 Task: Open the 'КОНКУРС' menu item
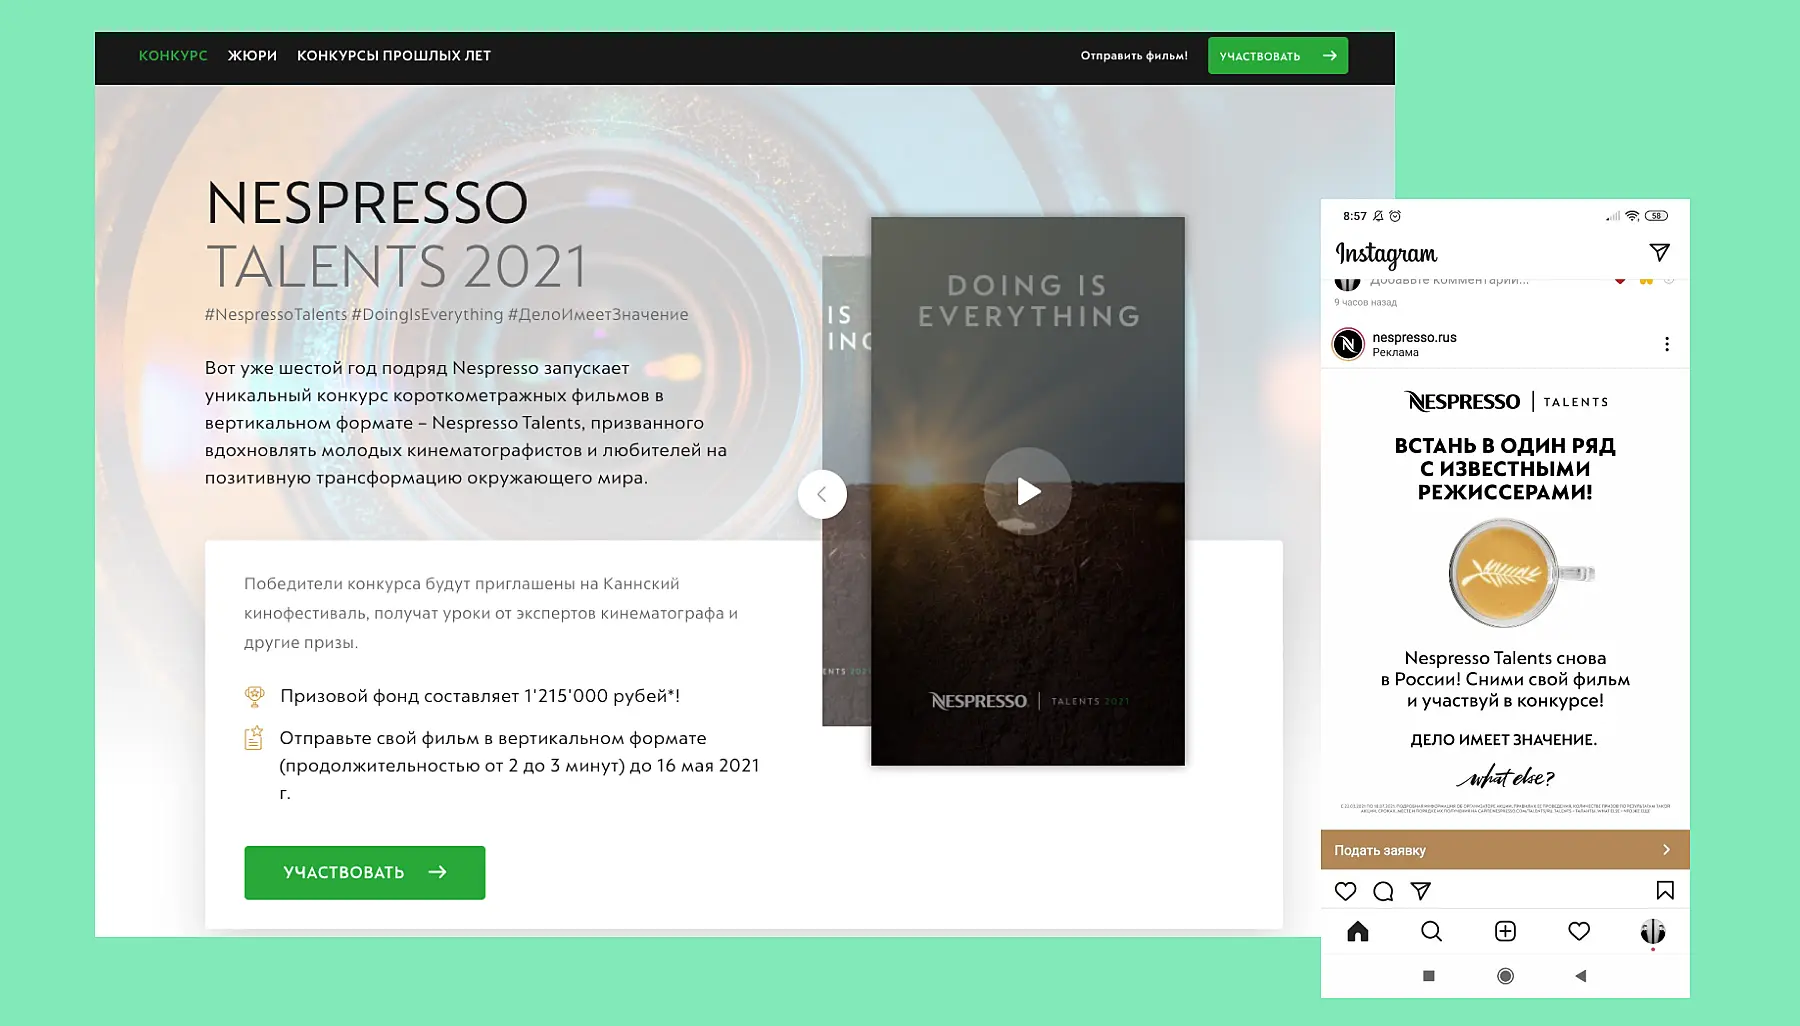pos(173,56)
